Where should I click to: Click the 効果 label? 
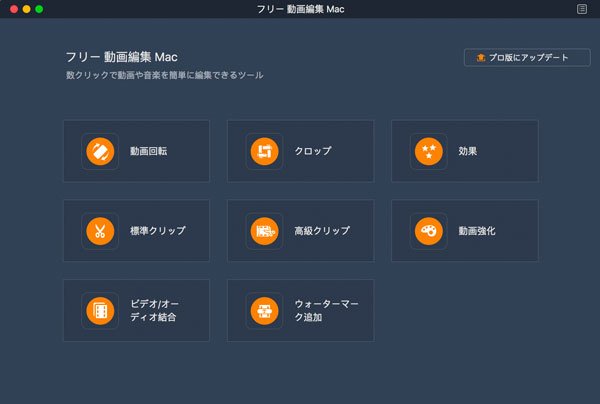(x=468, y=152)
